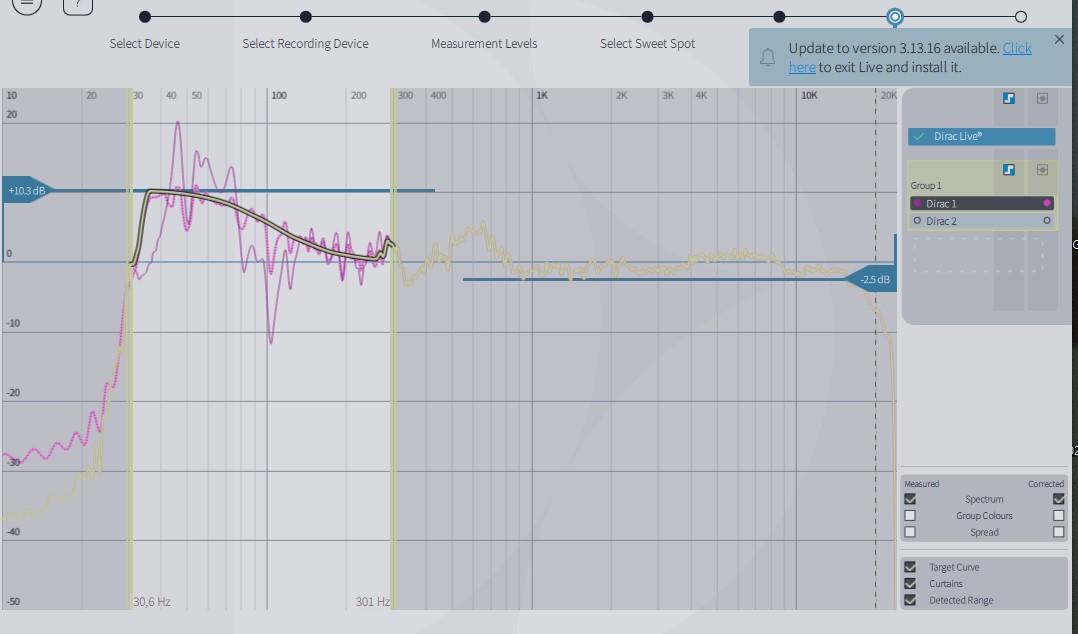1078x634 pixels.
Task: Disable the Target Curve checkbox
Action: point(910,567)
